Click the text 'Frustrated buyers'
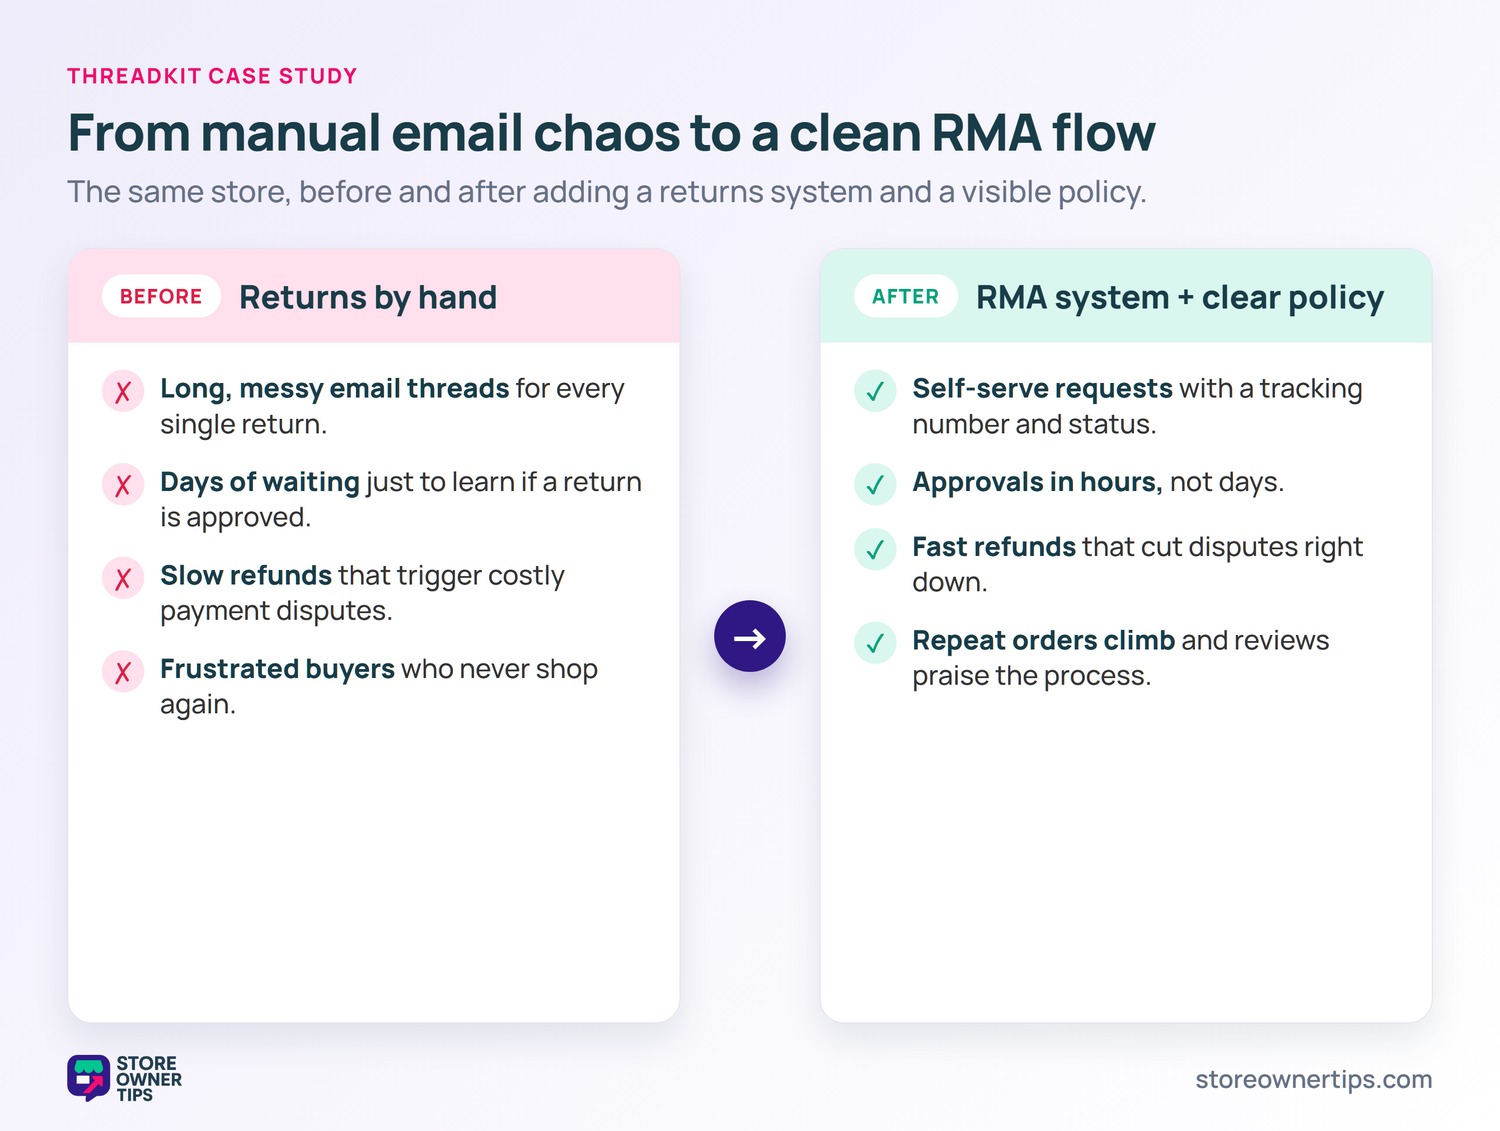The image size is (1500, 1131). click(x=278, y=669)
